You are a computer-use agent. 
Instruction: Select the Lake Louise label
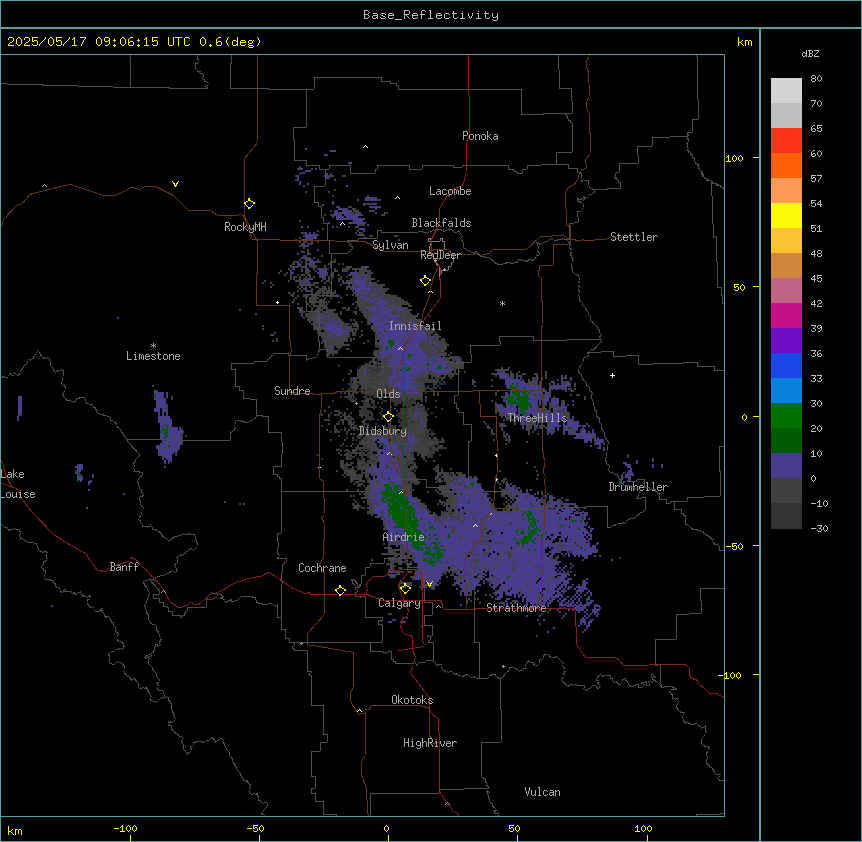coord(18,484)
